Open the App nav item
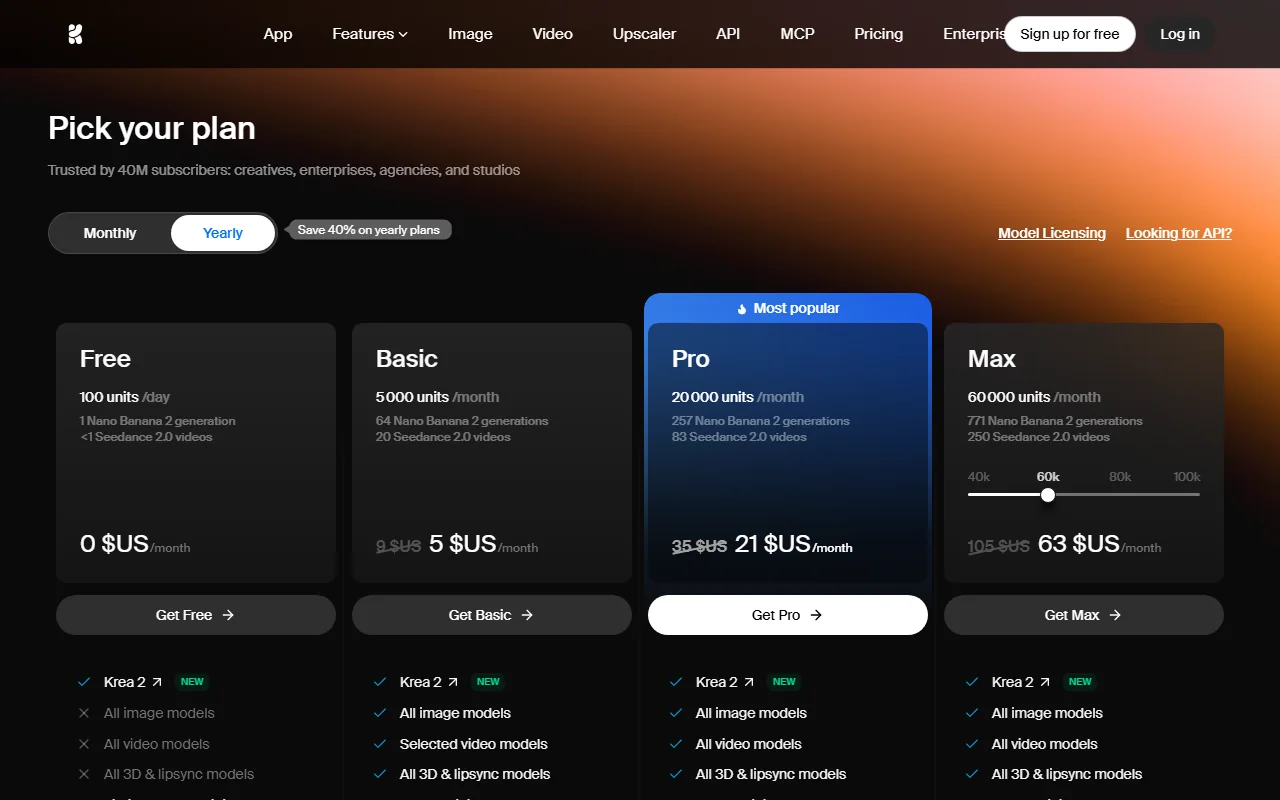This screenshot has height=800, width=1280. pos(278,34)
